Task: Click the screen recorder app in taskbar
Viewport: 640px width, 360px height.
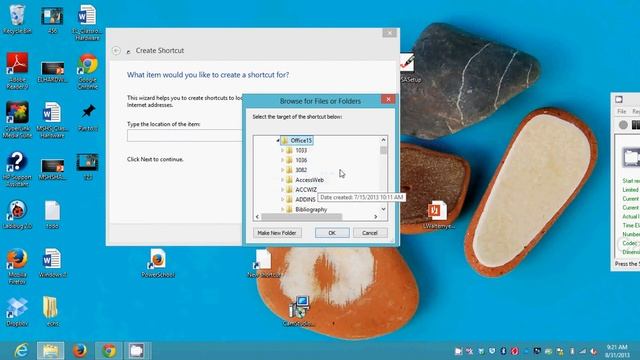Action: [137, 351]
